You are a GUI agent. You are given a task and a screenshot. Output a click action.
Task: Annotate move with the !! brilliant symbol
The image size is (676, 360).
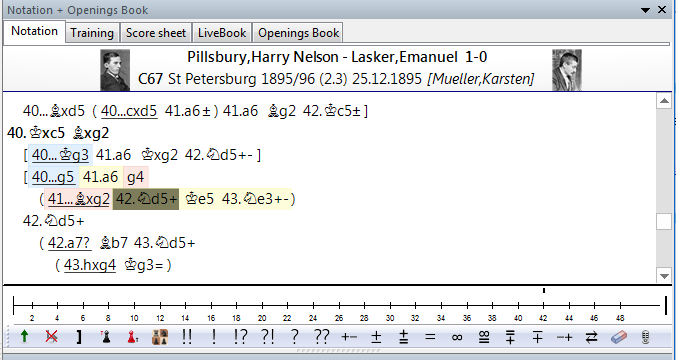tap(187, 336)
